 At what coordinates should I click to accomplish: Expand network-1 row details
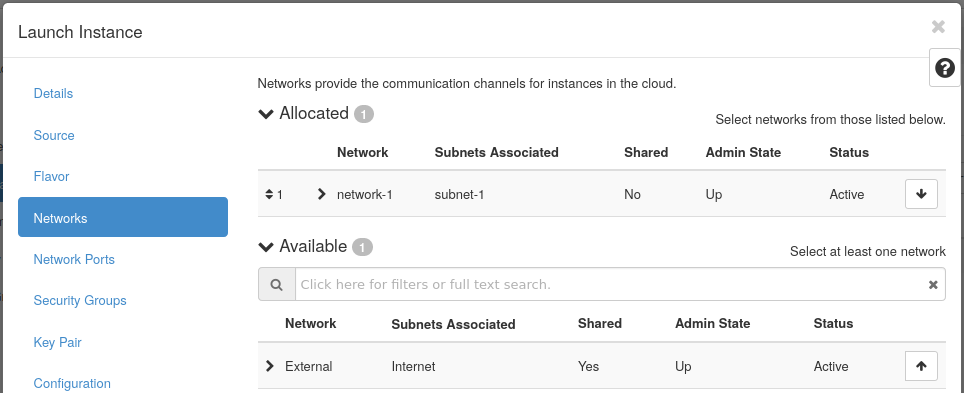321,194
